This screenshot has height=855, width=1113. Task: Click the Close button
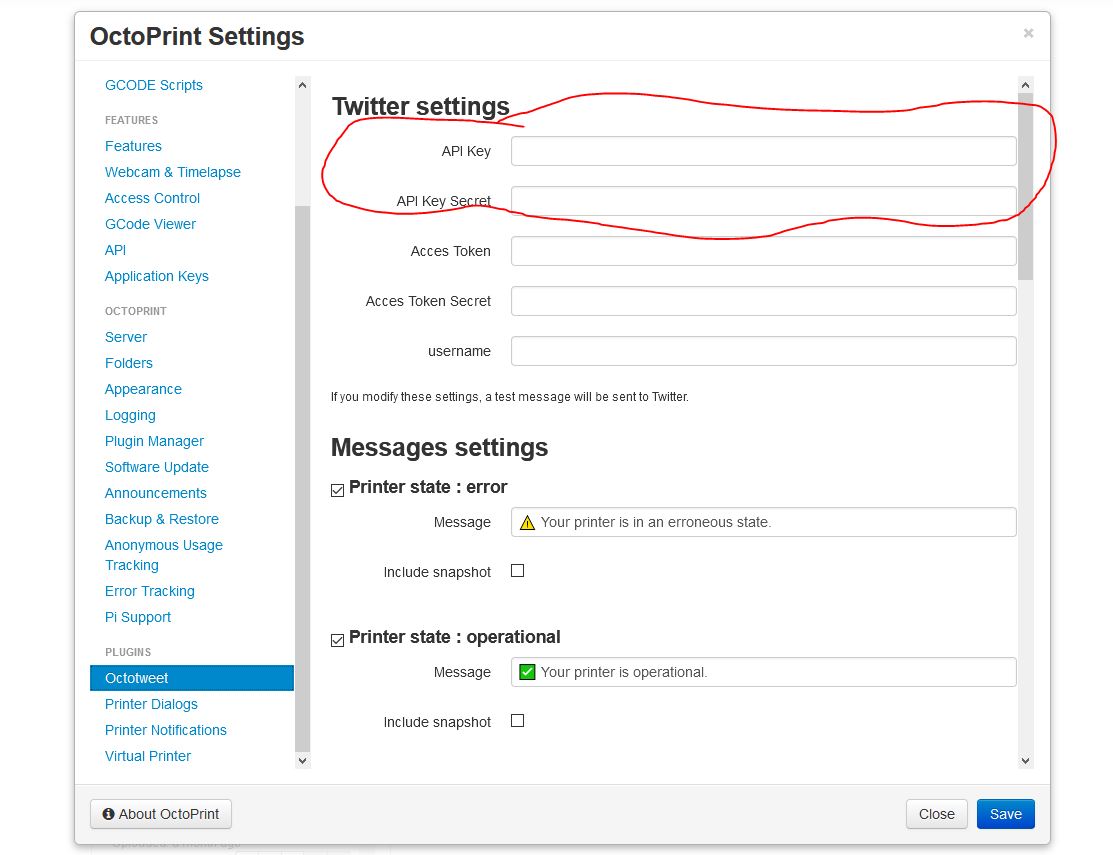click(936, 814)
